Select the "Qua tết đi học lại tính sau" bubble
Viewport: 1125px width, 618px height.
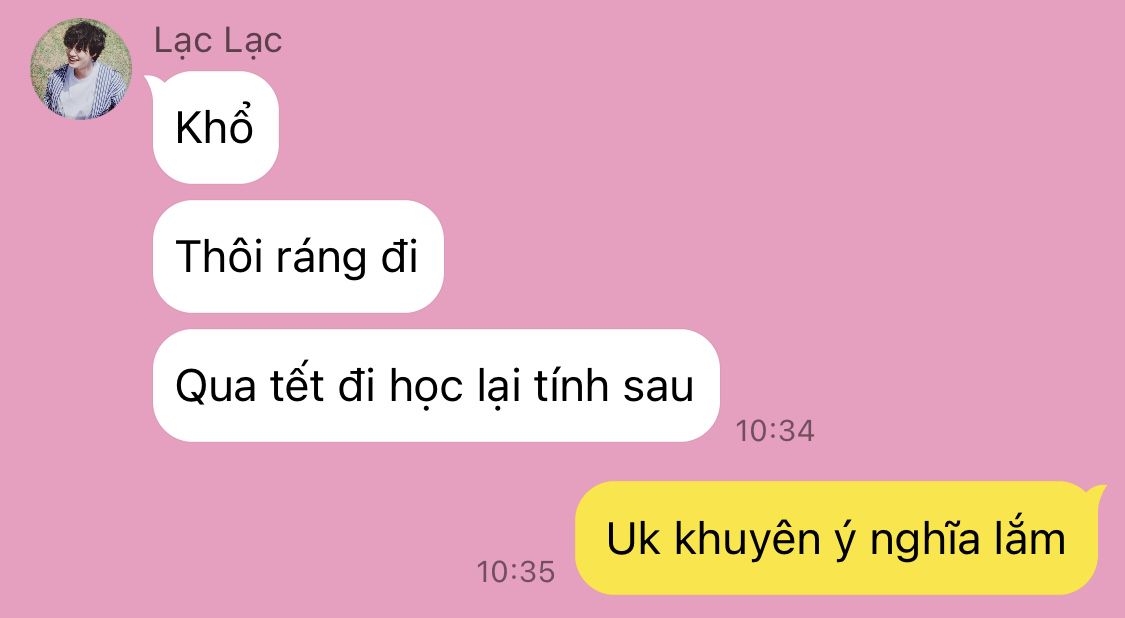(436, 385)
